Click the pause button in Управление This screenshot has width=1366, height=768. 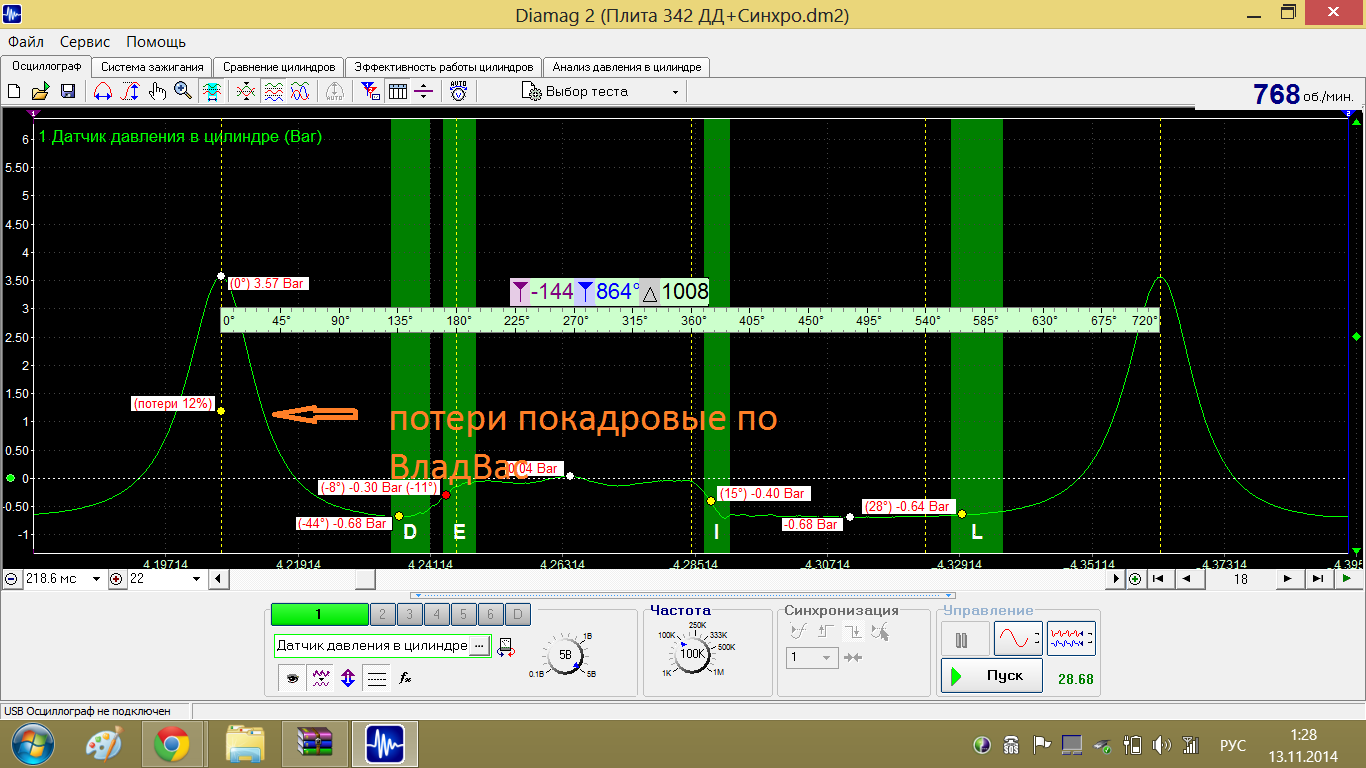click(x=963, y=639)
